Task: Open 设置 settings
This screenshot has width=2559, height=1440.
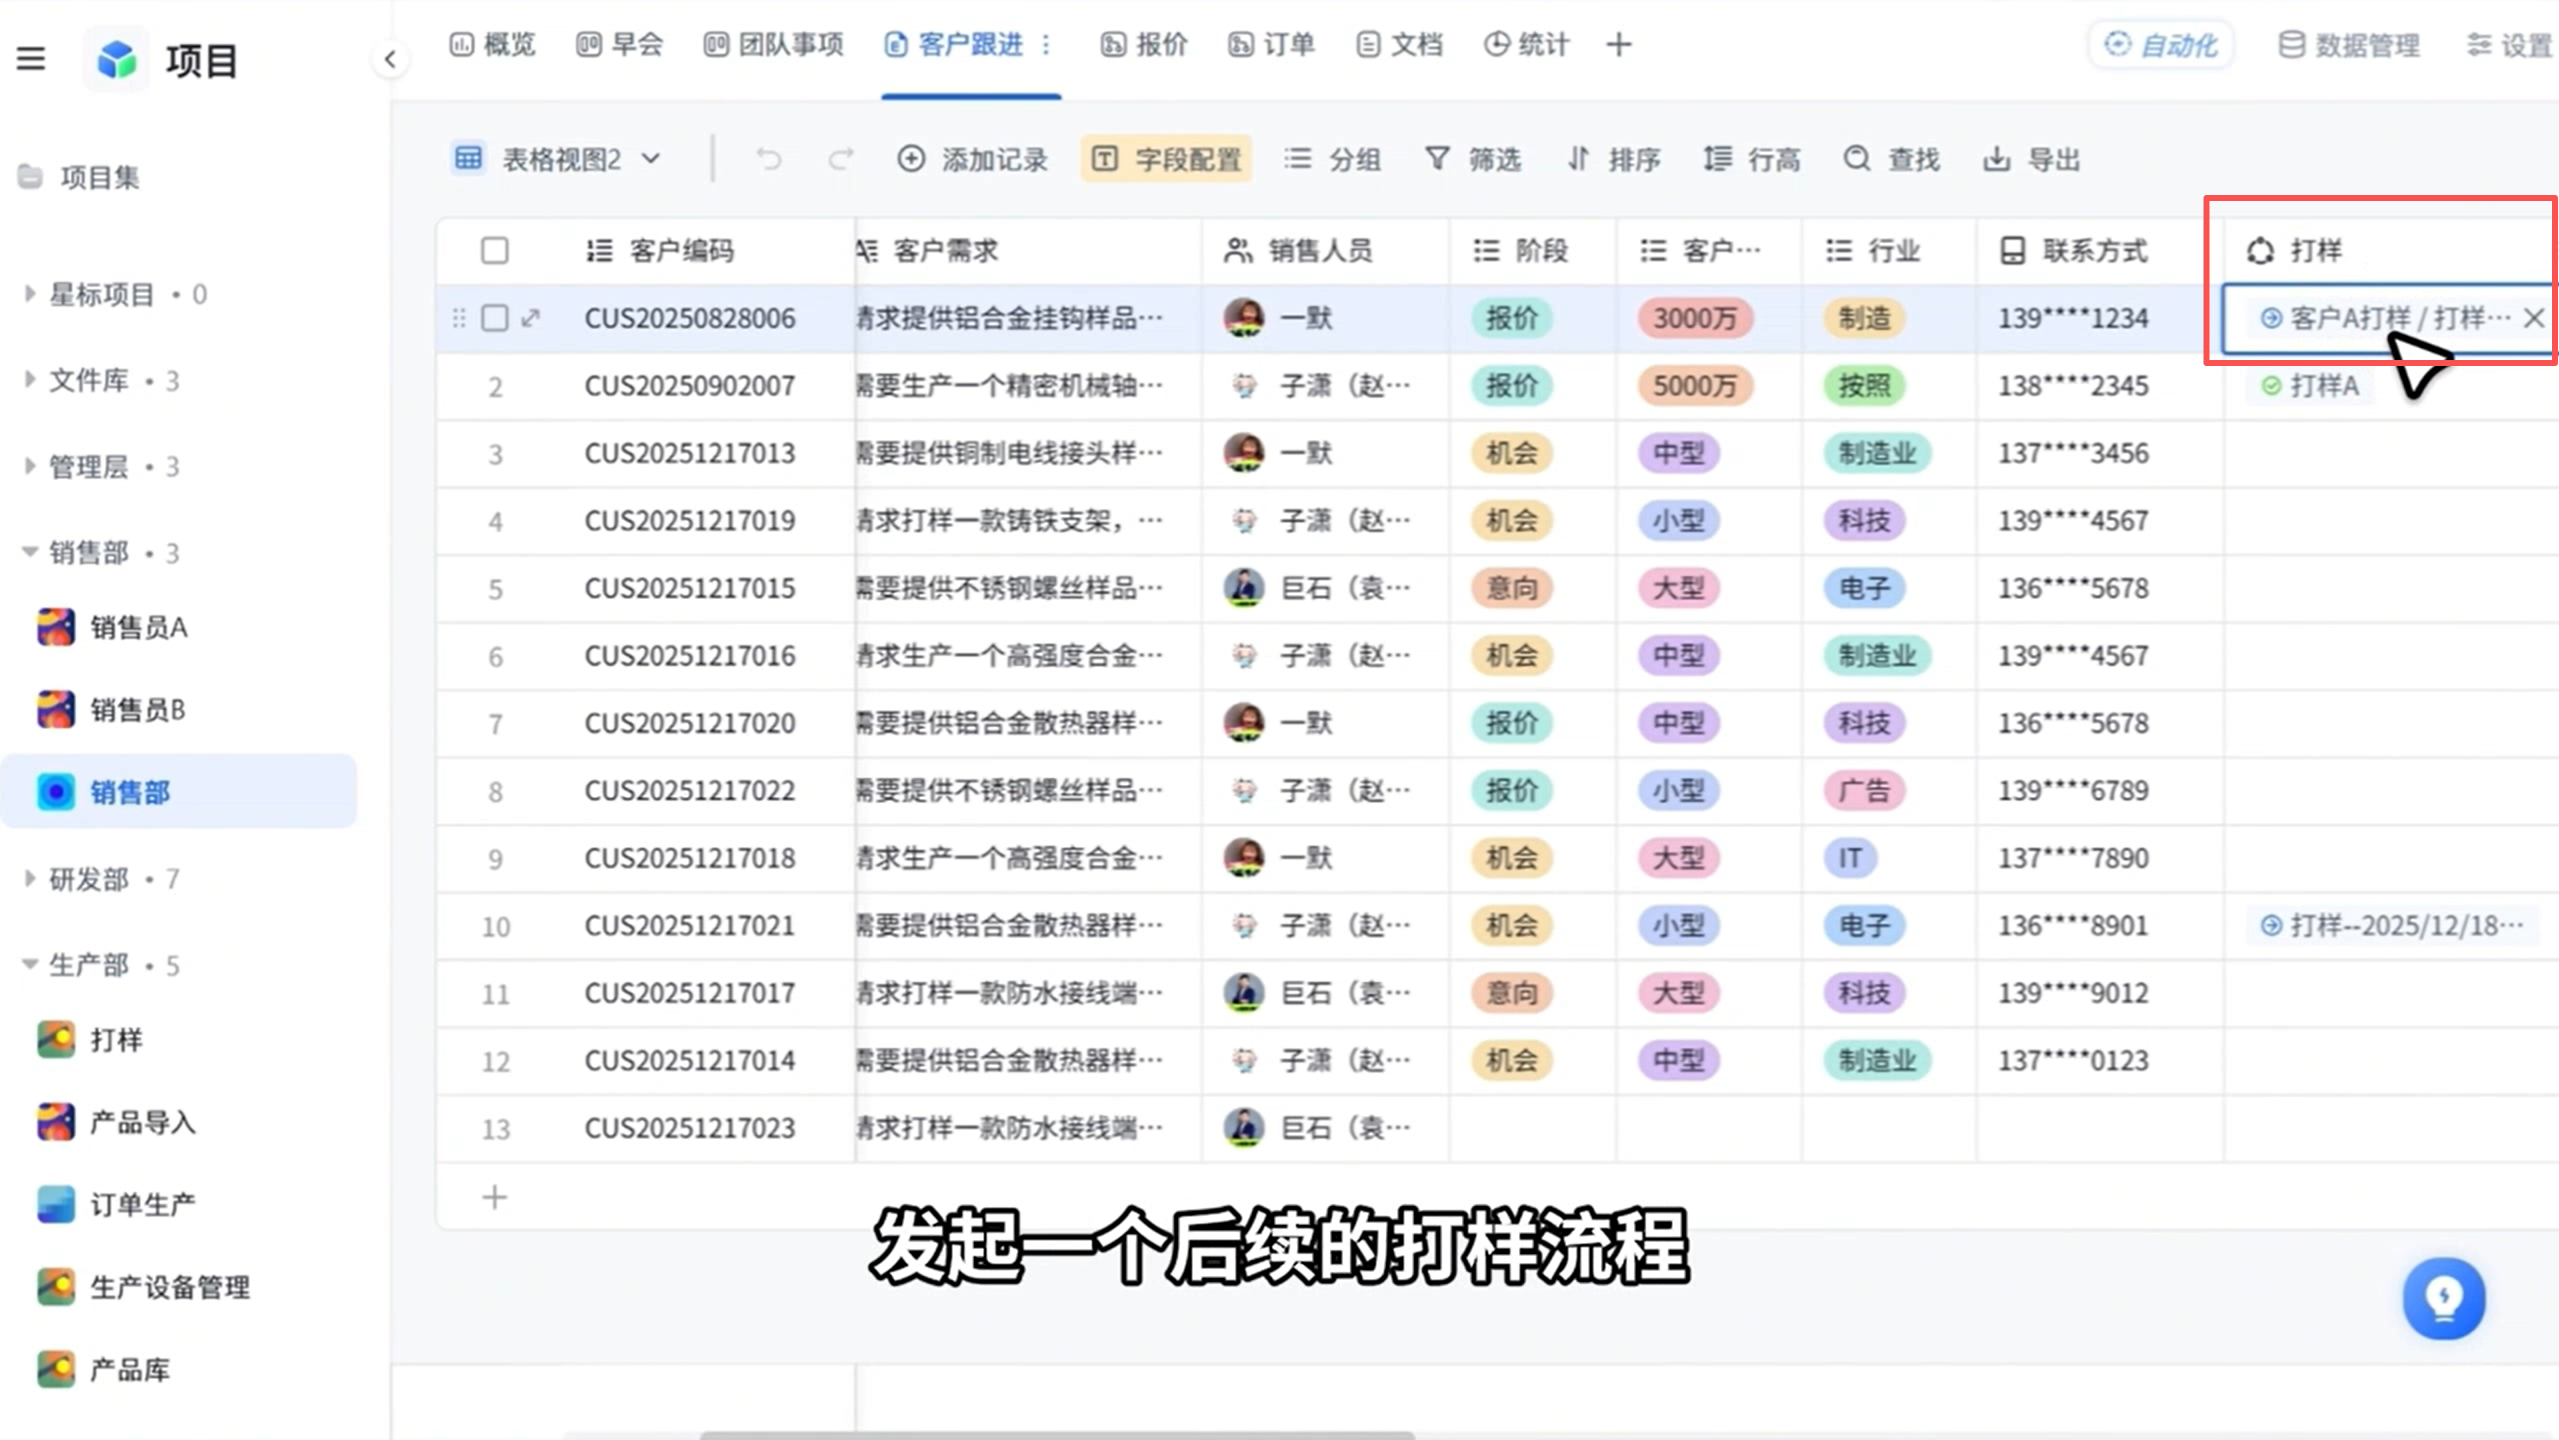Action: tap(2510, 45)
